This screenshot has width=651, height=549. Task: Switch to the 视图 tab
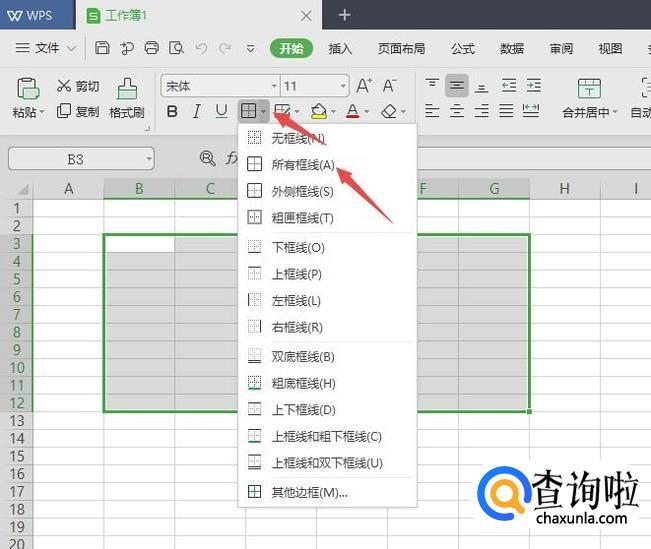610,49
